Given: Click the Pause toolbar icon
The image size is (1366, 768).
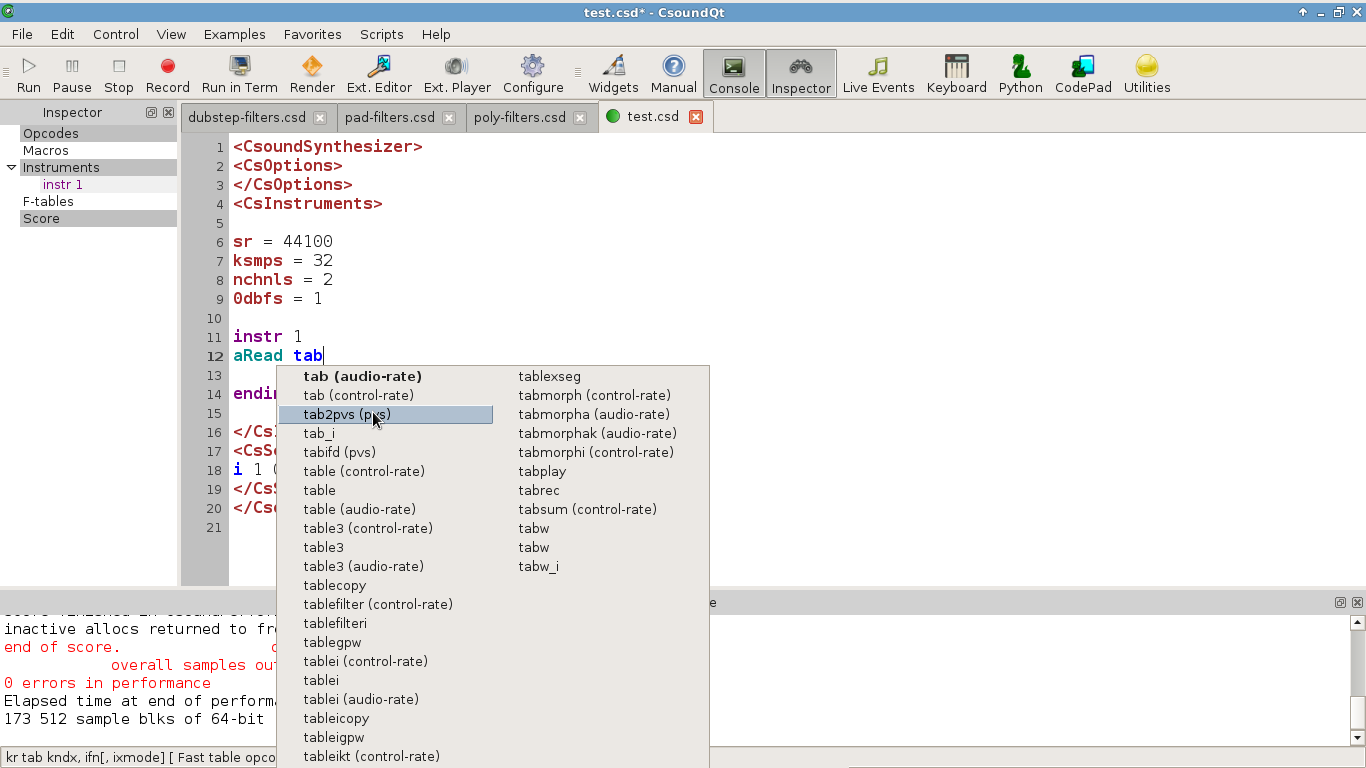Looking at the screenshot, I should click(72, 74).
